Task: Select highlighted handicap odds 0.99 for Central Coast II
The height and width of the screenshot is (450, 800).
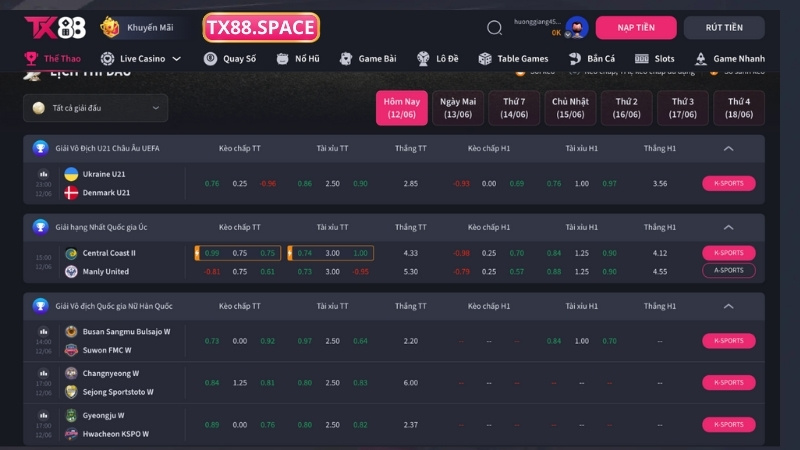Action: (x=212, y=253)
